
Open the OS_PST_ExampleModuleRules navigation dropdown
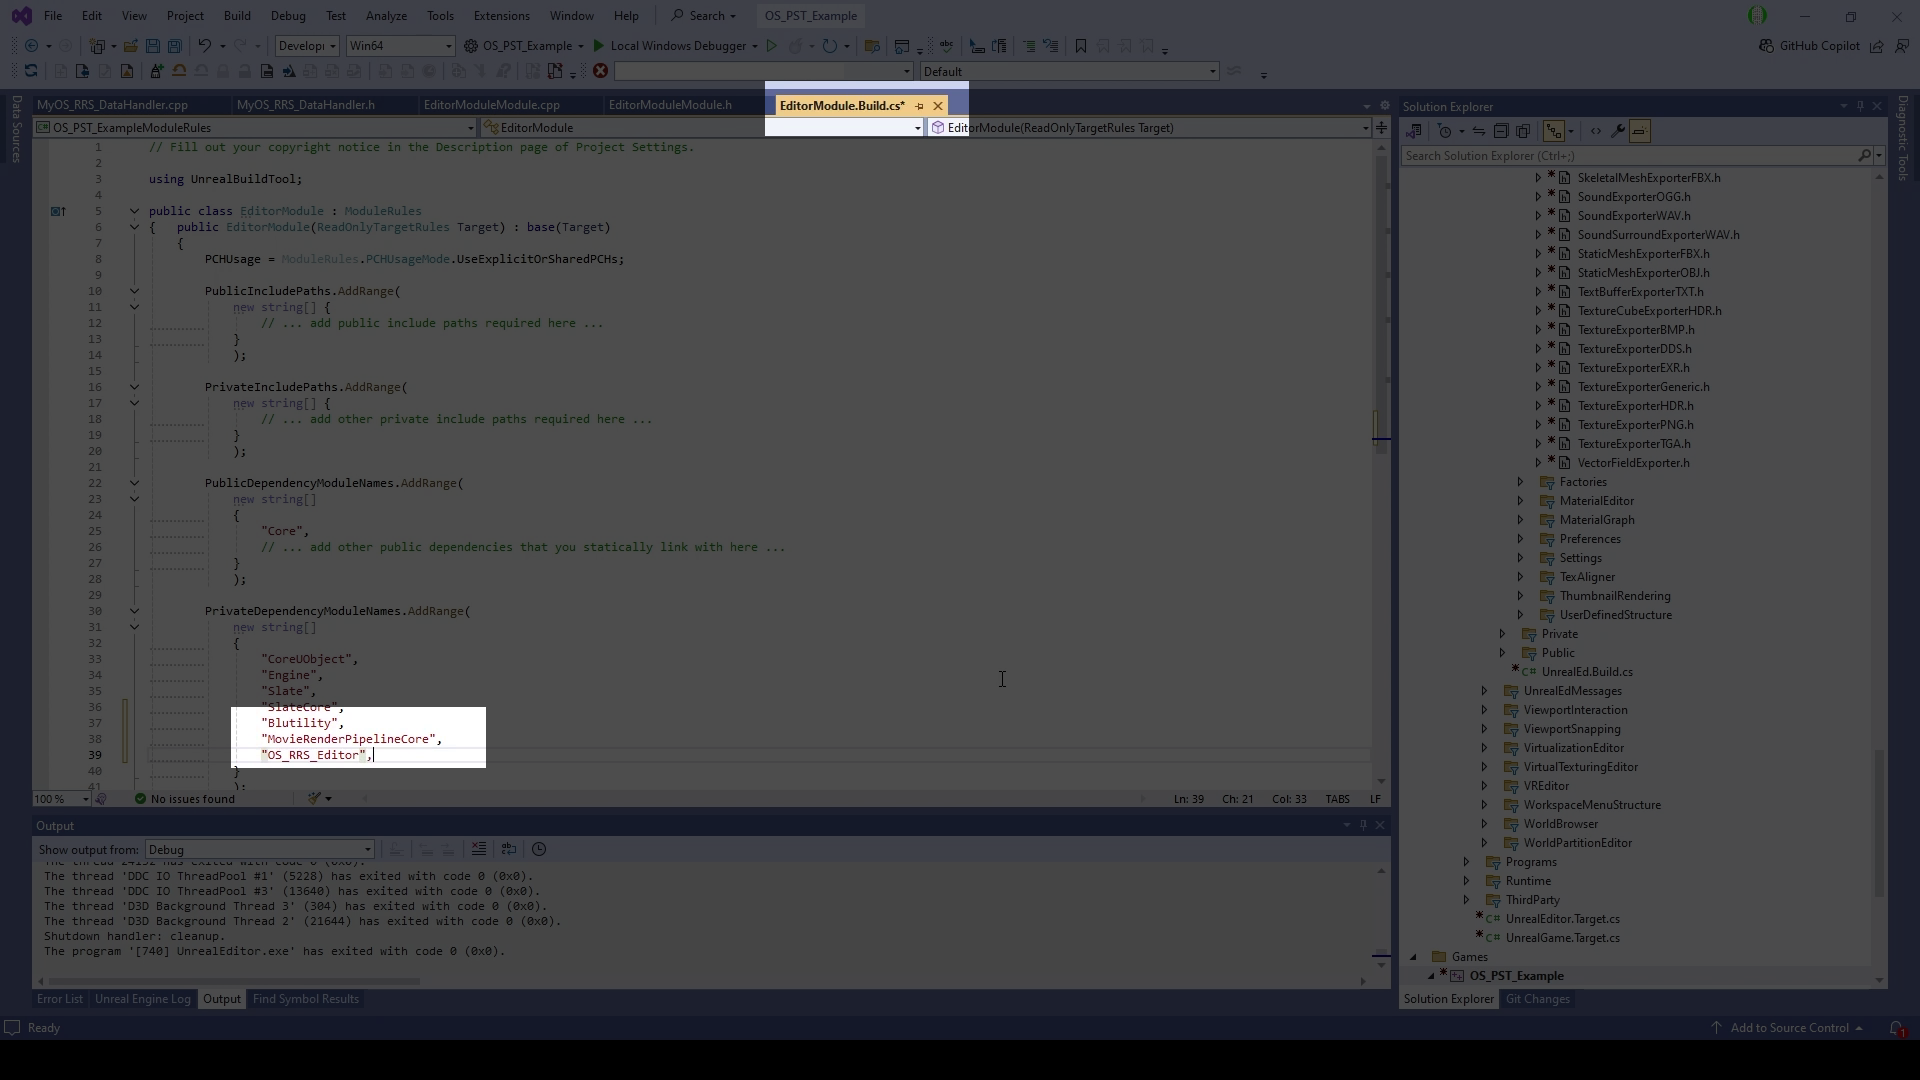[255, 128]
